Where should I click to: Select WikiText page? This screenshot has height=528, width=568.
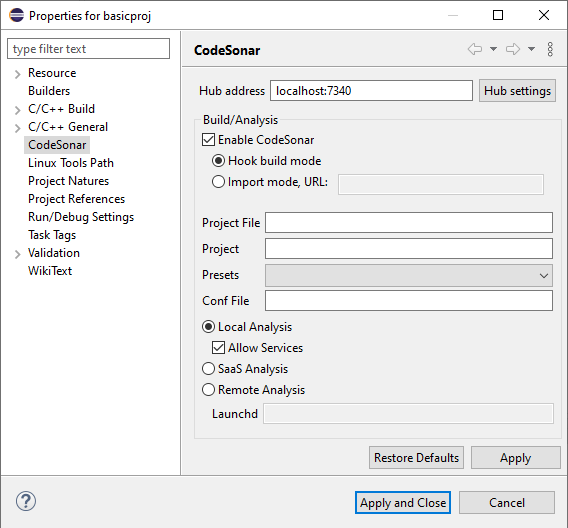(50, 271)
